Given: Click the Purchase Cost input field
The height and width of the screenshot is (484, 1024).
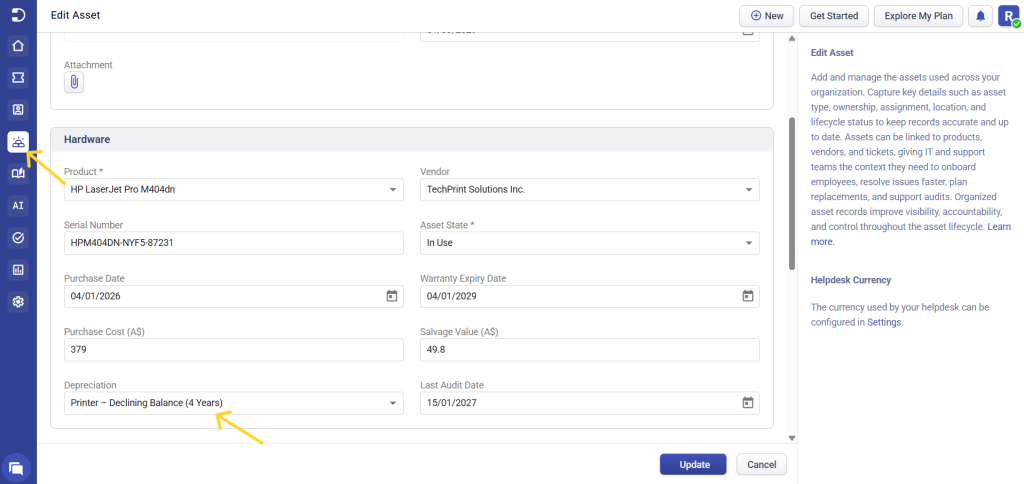Looking at the screenshot, I should pos(234,349).
